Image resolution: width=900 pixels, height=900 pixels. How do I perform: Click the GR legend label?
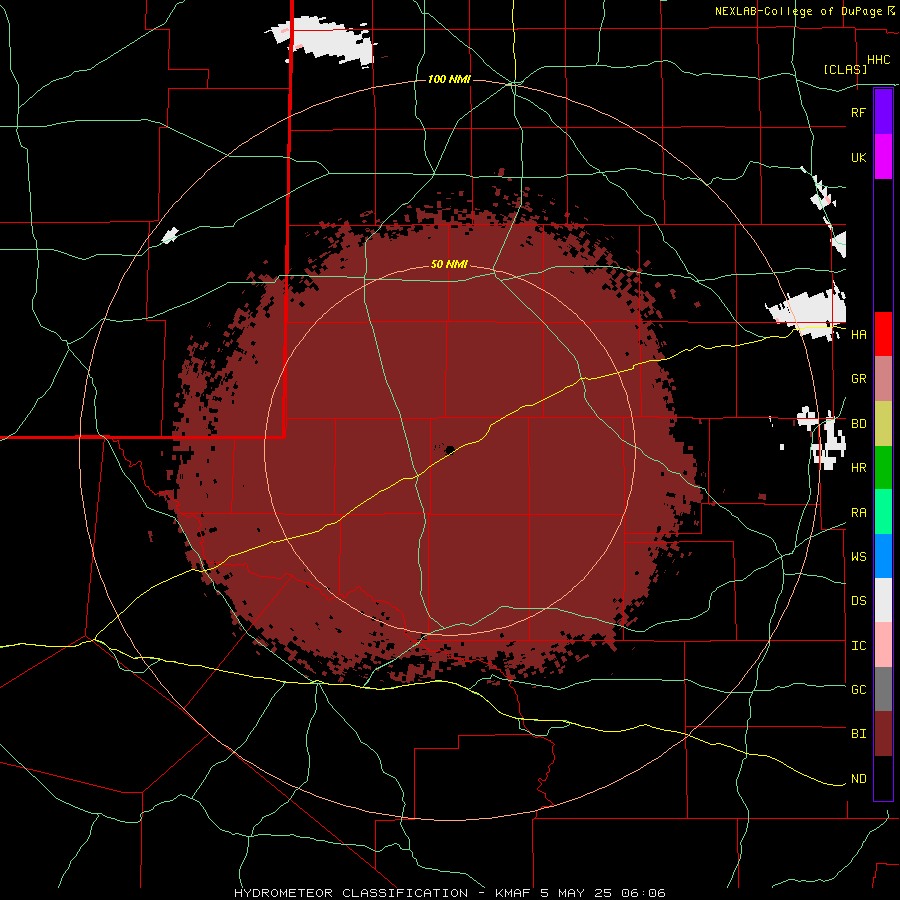[858, 379]
